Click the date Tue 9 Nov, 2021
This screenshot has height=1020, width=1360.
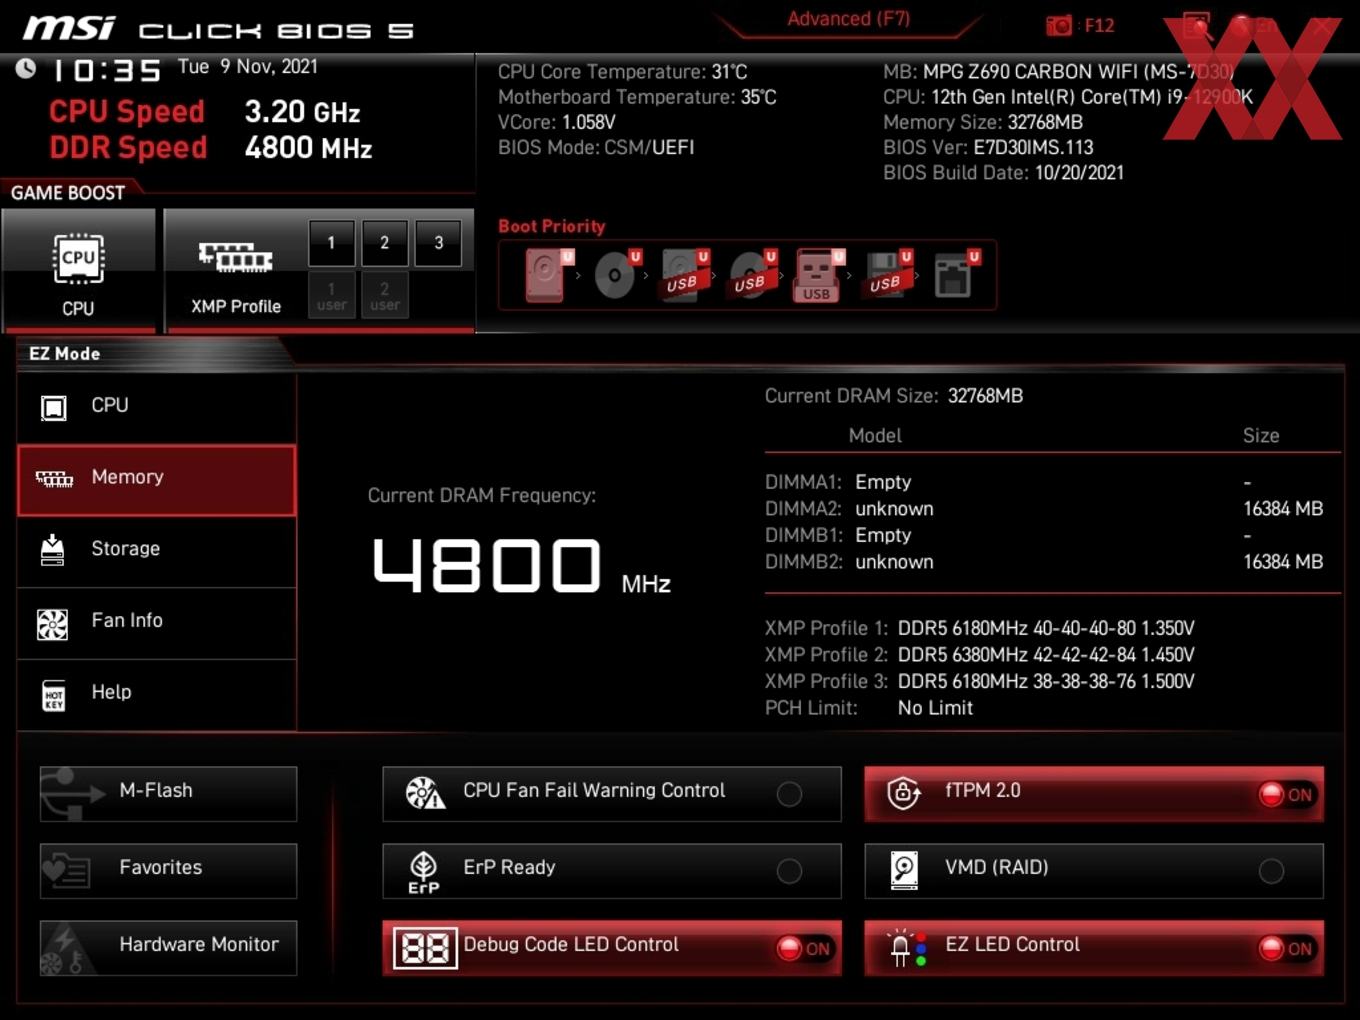coord(248,67)
